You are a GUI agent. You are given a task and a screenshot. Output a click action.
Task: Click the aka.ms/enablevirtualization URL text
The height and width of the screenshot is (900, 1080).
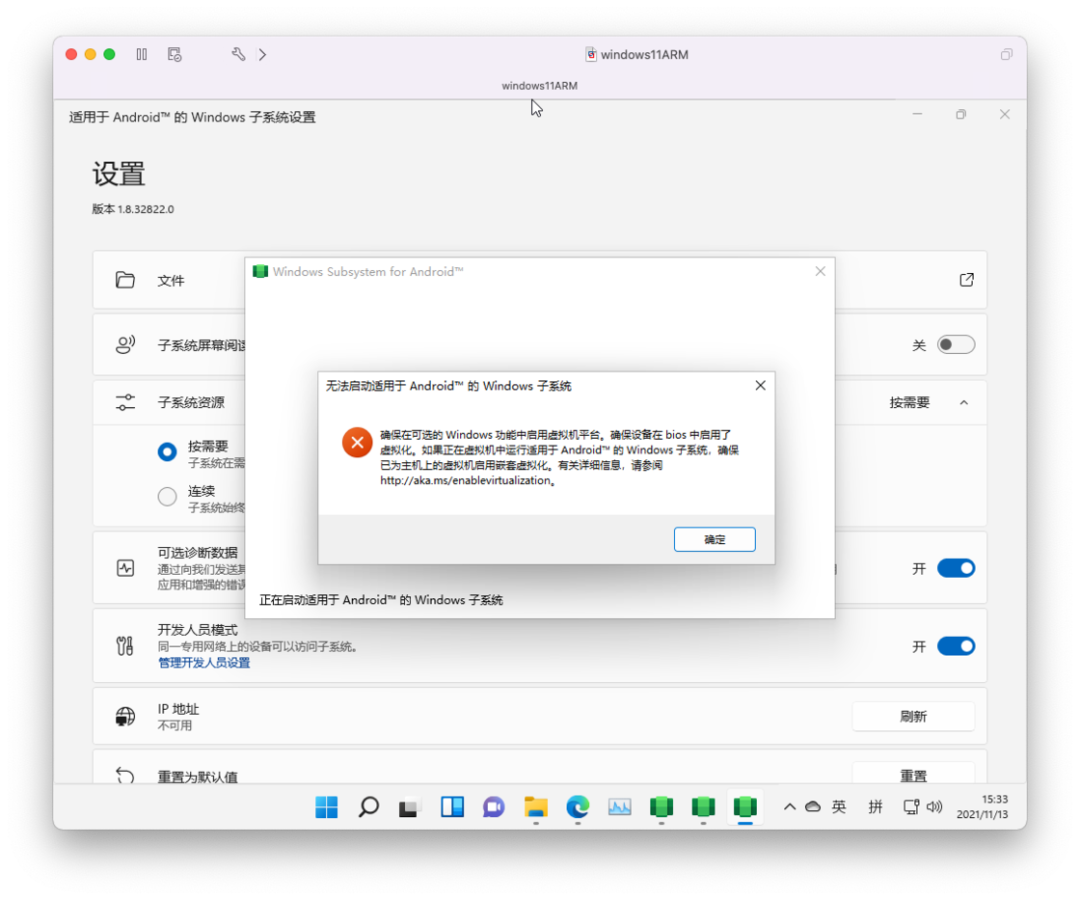click(466, 481)
